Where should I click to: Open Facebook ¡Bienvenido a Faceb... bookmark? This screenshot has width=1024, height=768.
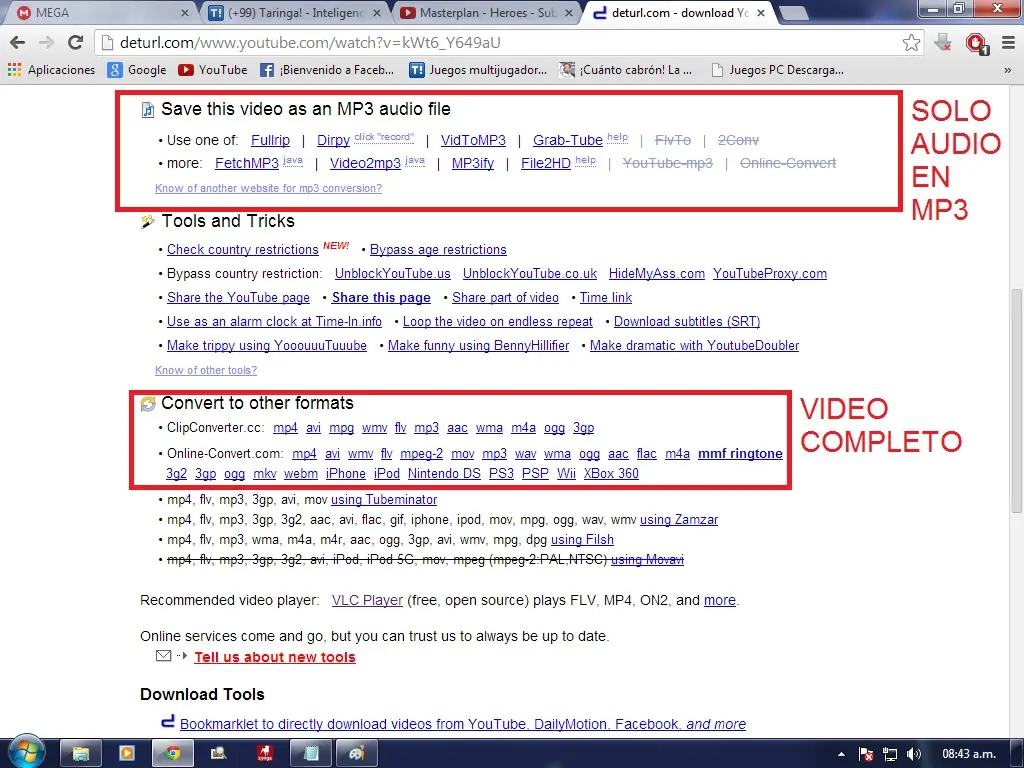pos(327,70)
